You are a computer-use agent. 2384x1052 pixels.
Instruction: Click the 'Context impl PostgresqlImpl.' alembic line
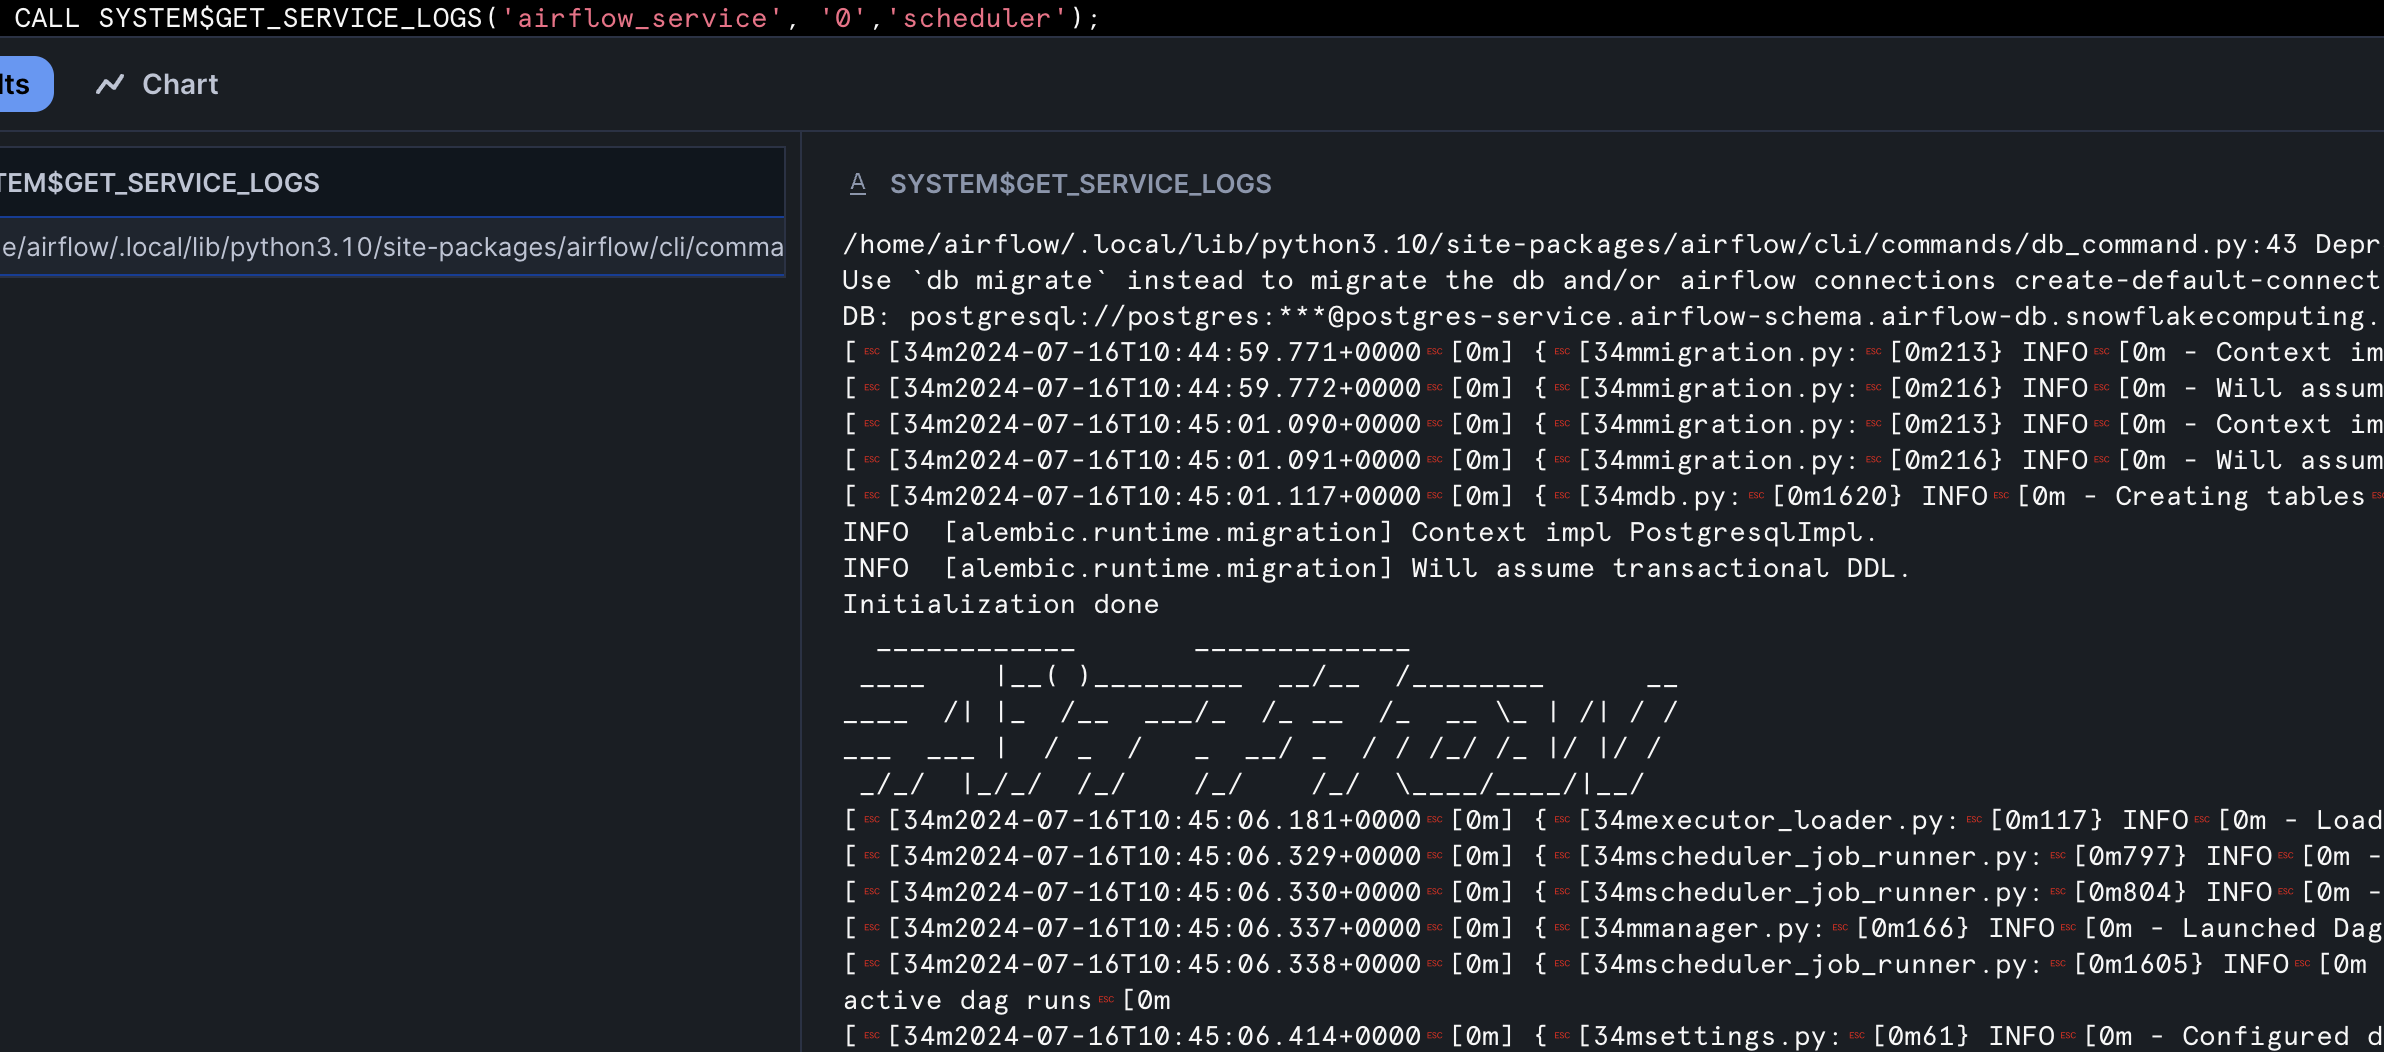pos(1360,533)
